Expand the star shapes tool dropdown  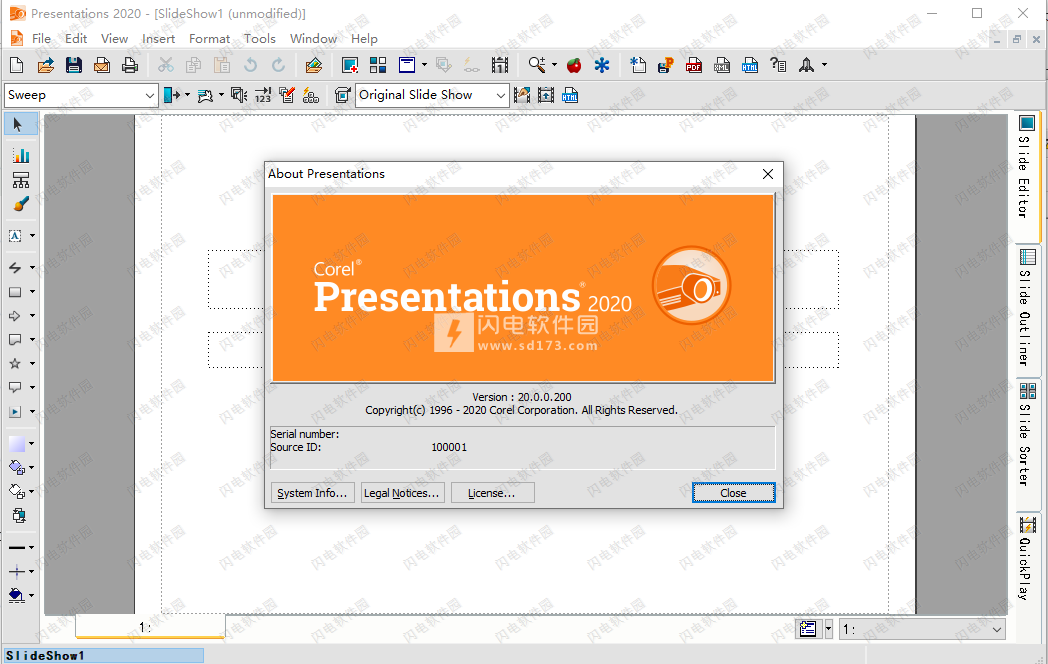click(32, 363)
